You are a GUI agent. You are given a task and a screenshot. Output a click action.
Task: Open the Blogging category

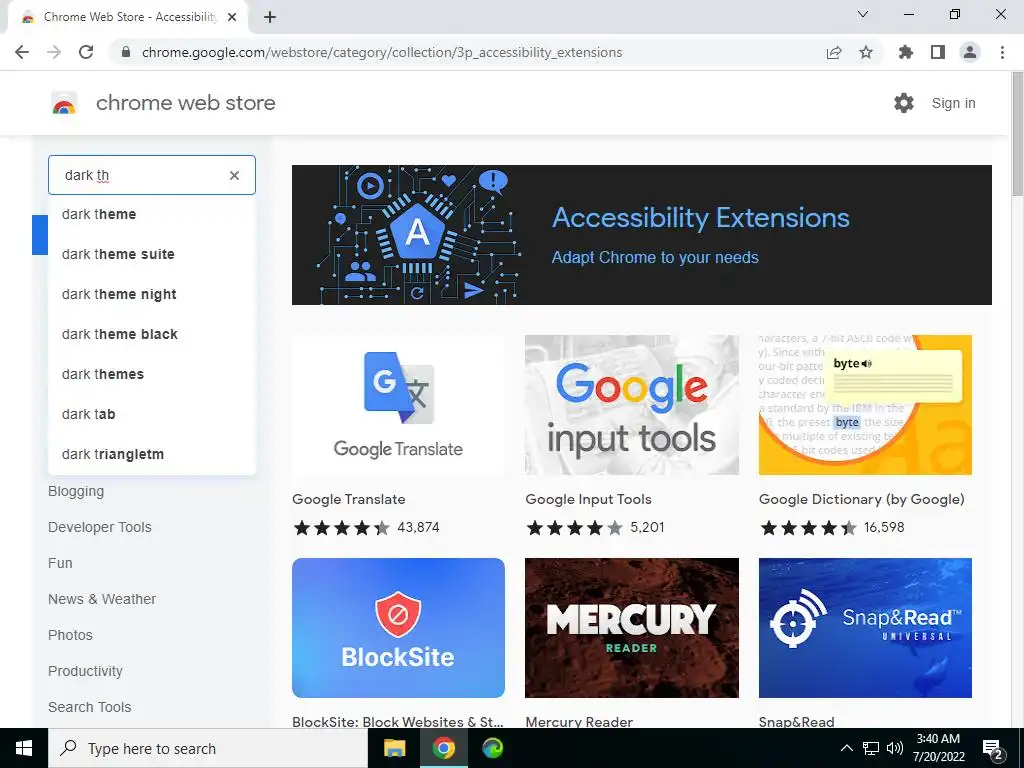[x=76, y=491]
